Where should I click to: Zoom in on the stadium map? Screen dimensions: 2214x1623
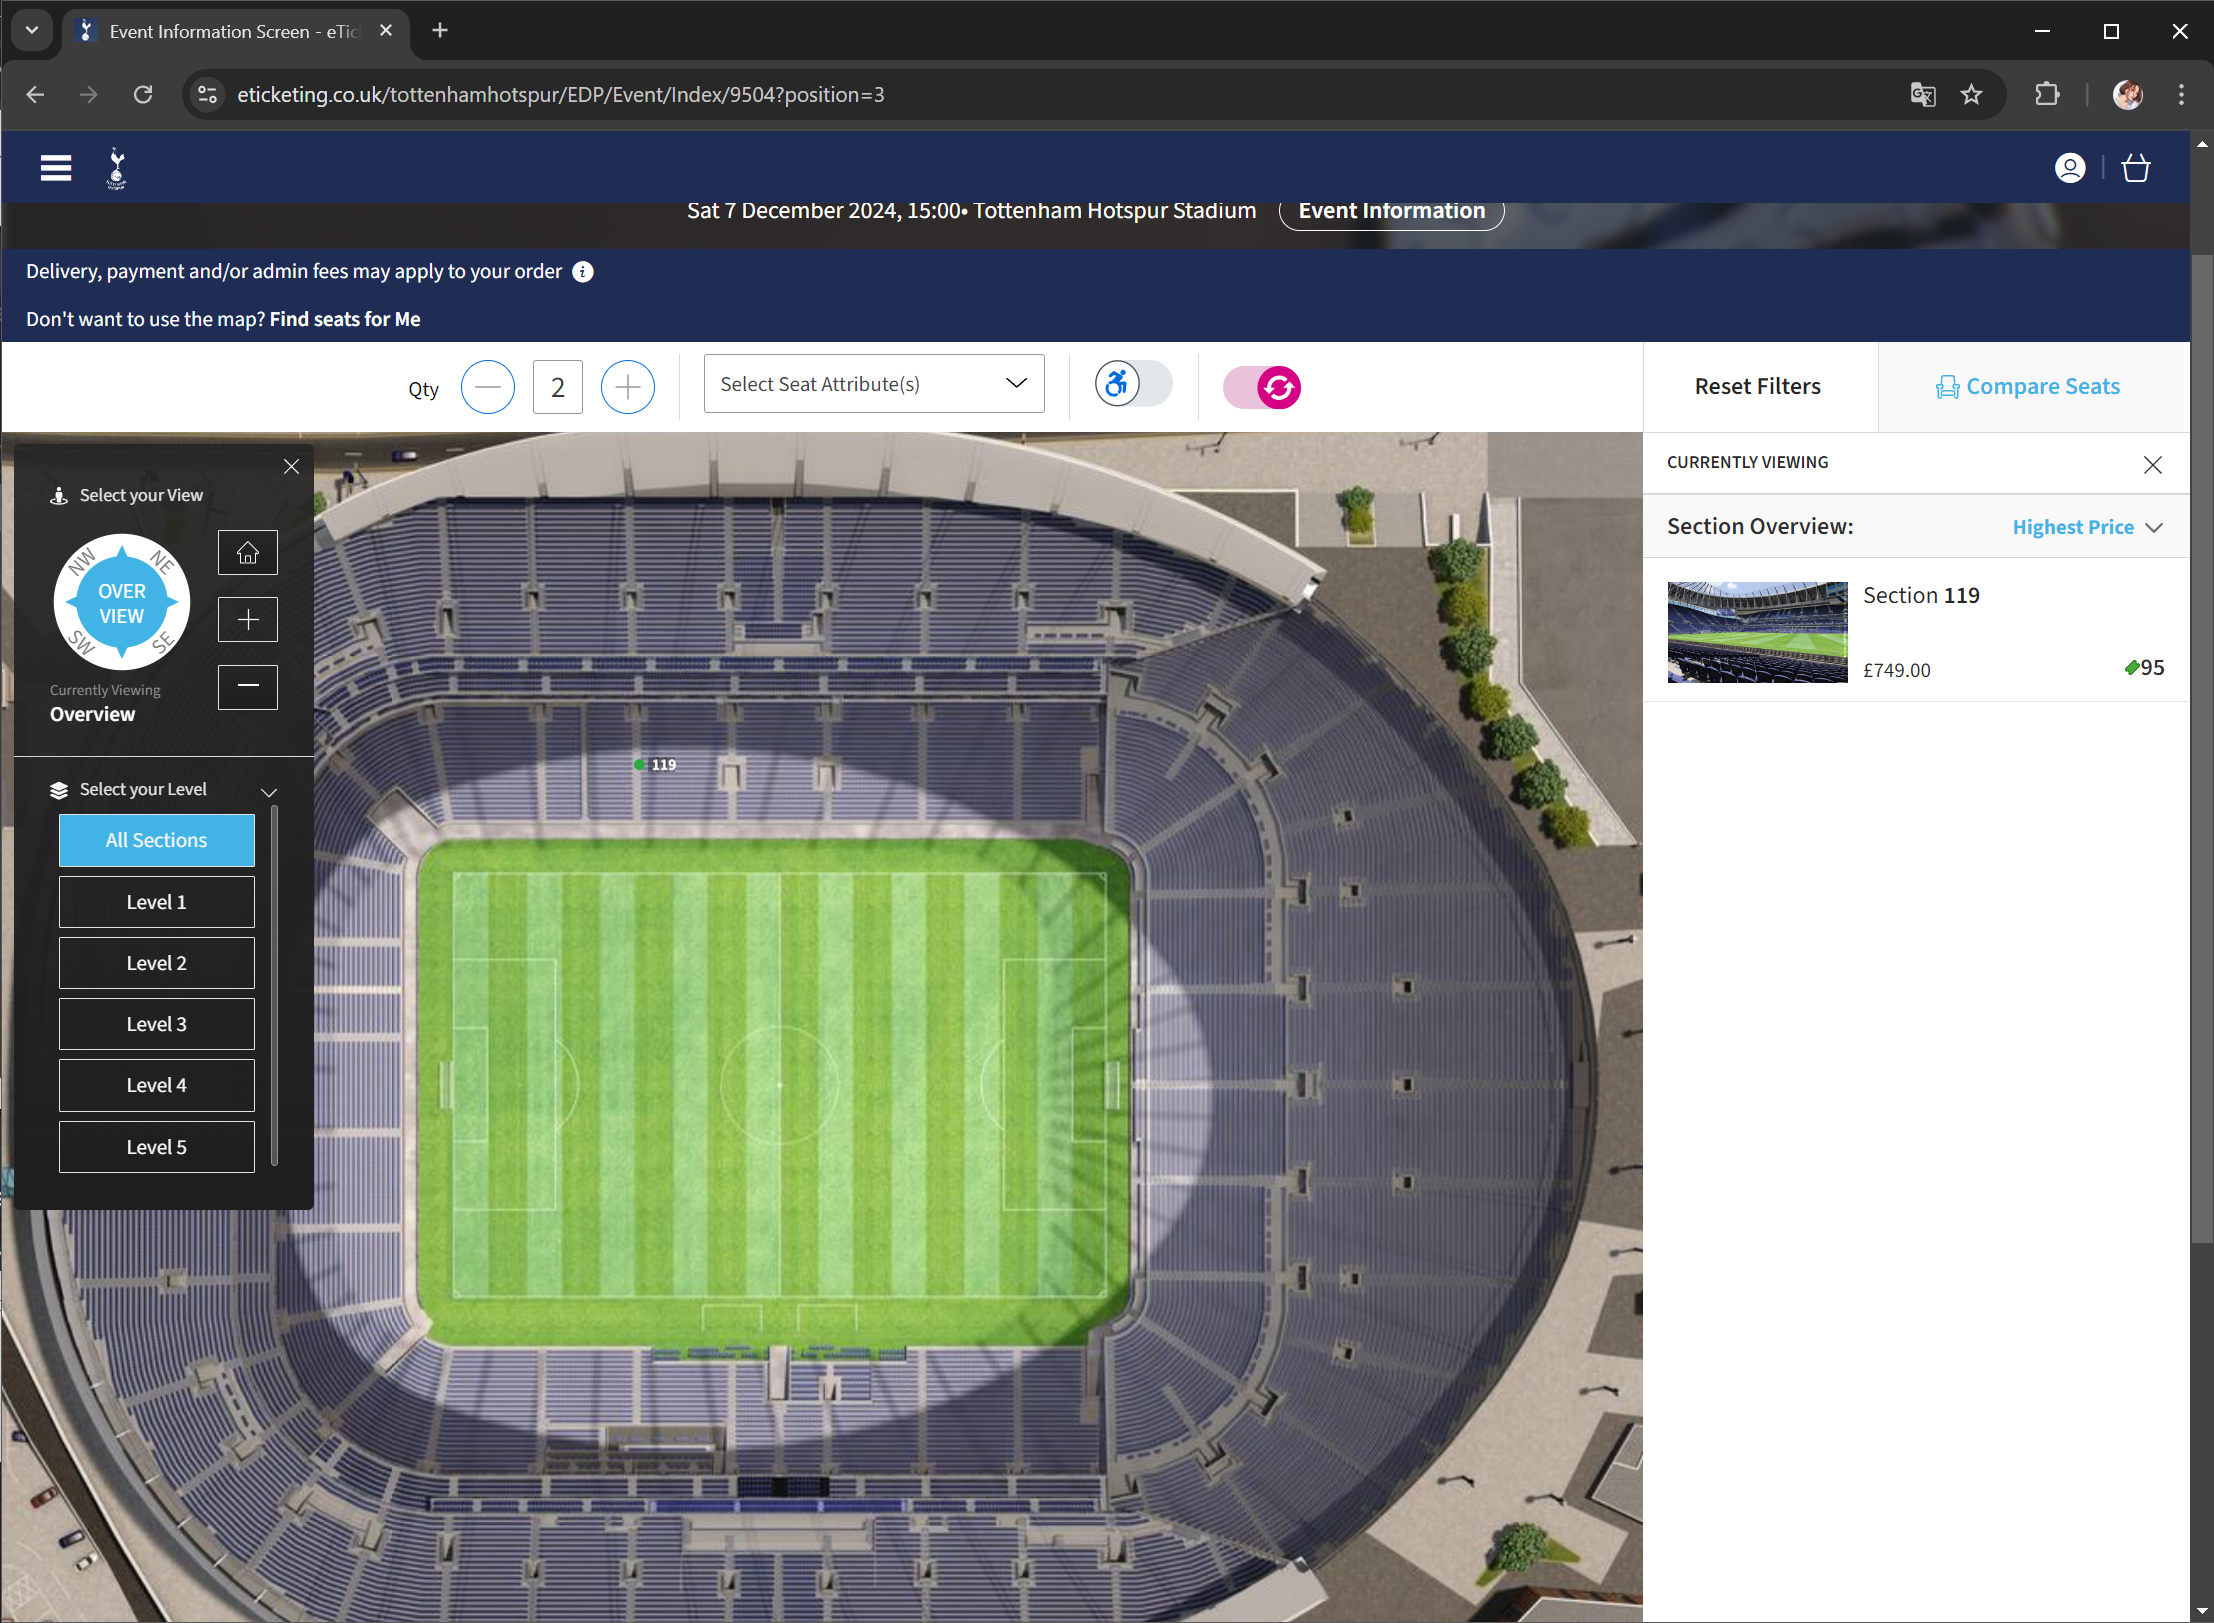click(248, 620)
